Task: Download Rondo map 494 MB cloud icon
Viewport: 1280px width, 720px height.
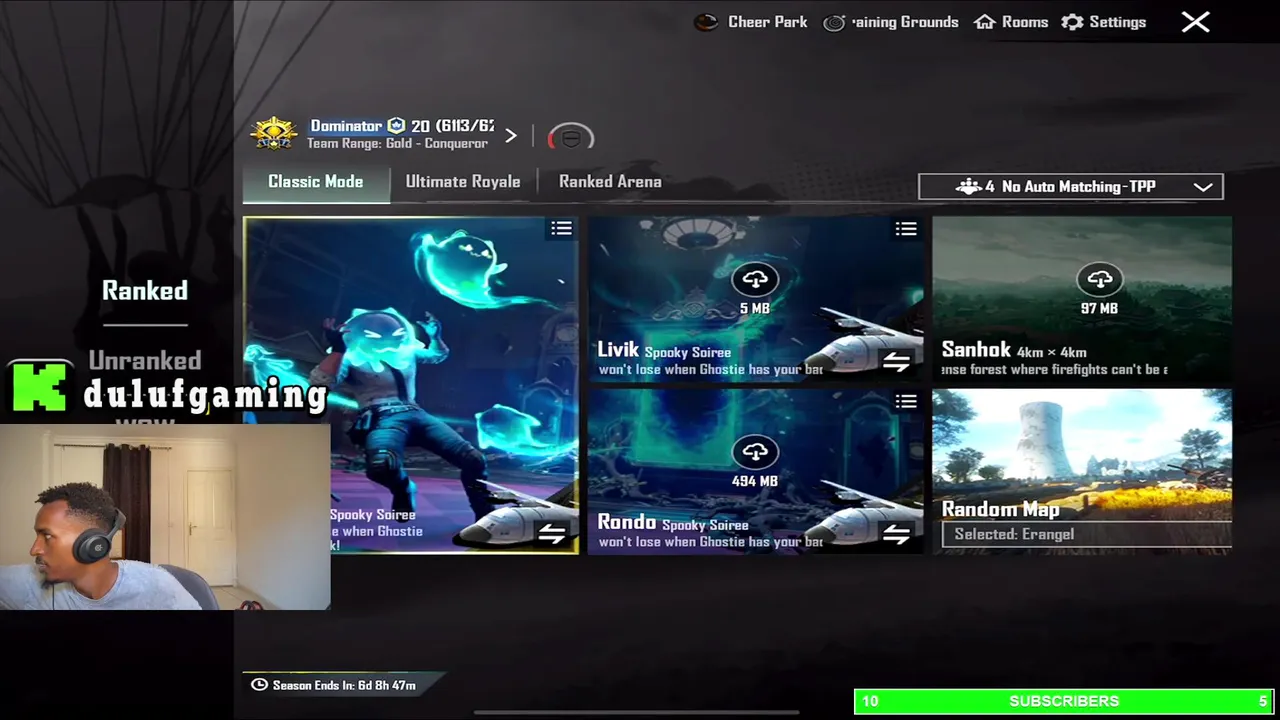Action: point(755,452)
